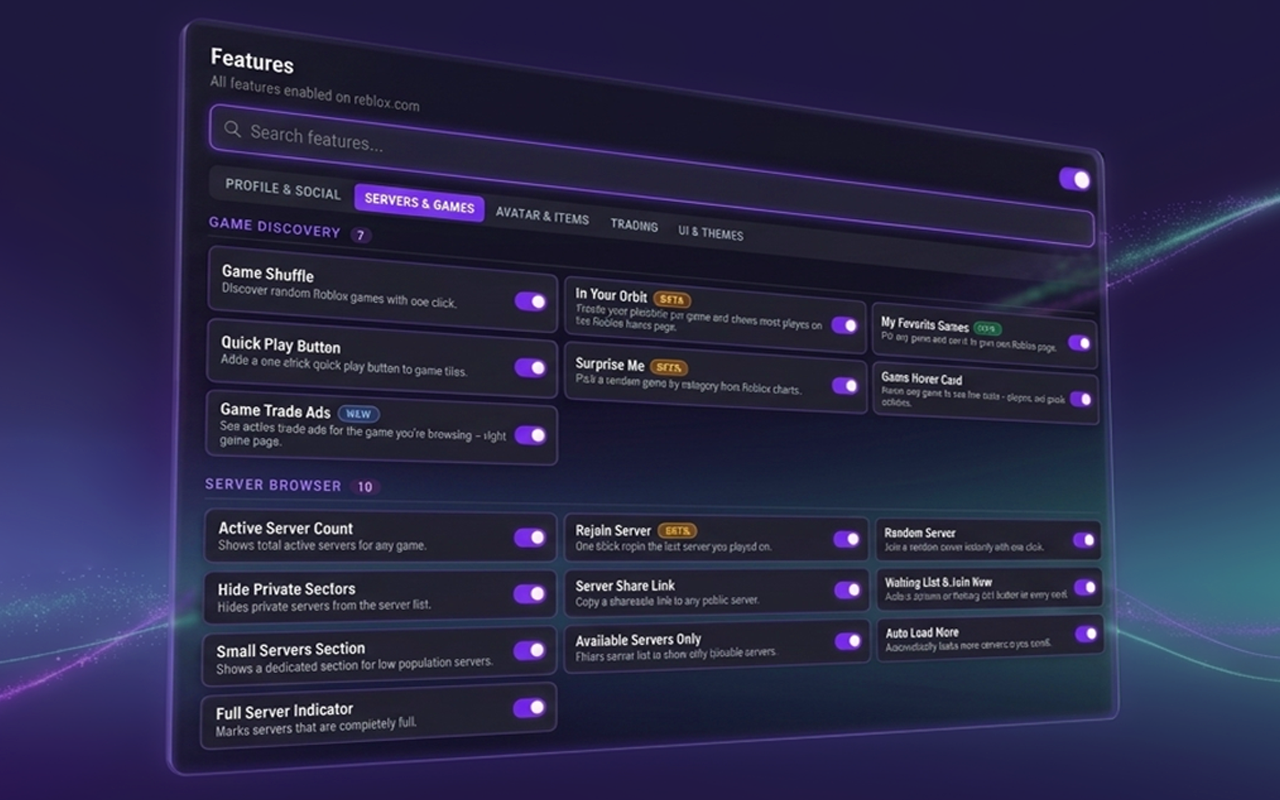Image resolution: width=1280 pixels, height=800 pixels.
Task: Disable the Auto Load More toggle
Action: tap(1086, 634)
